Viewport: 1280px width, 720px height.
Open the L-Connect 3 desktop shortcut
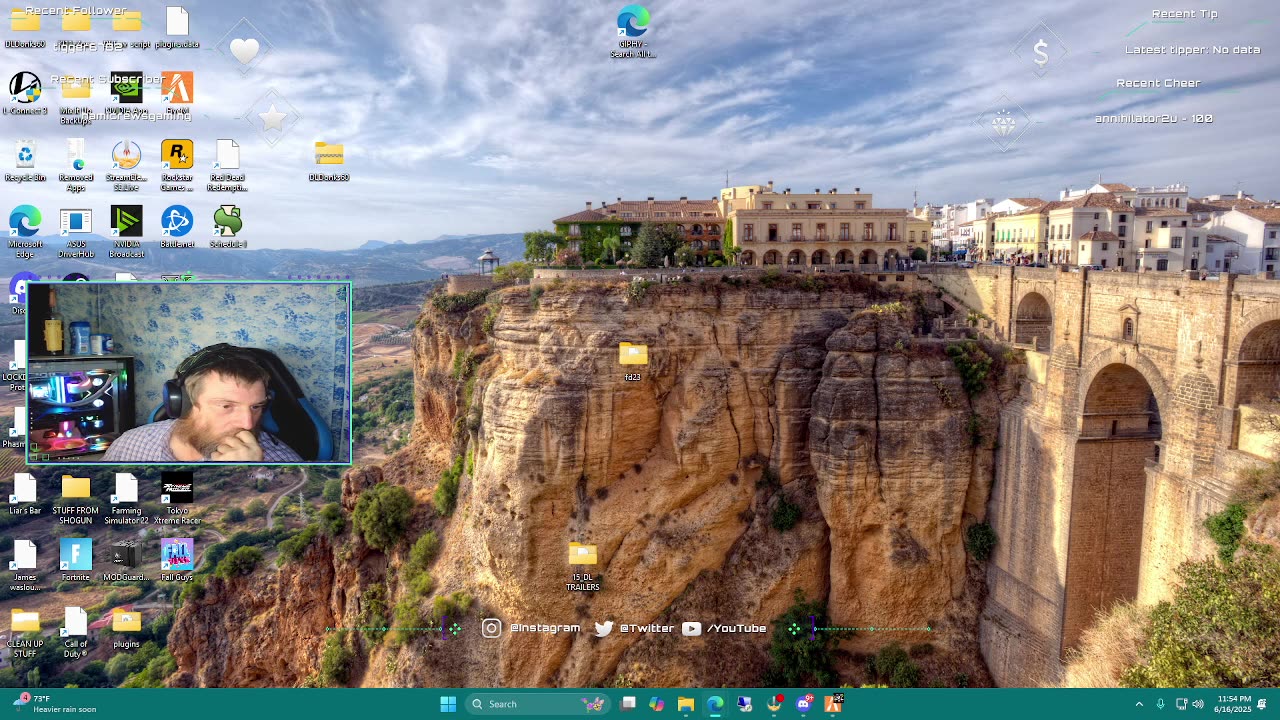(x=25, y=93)
